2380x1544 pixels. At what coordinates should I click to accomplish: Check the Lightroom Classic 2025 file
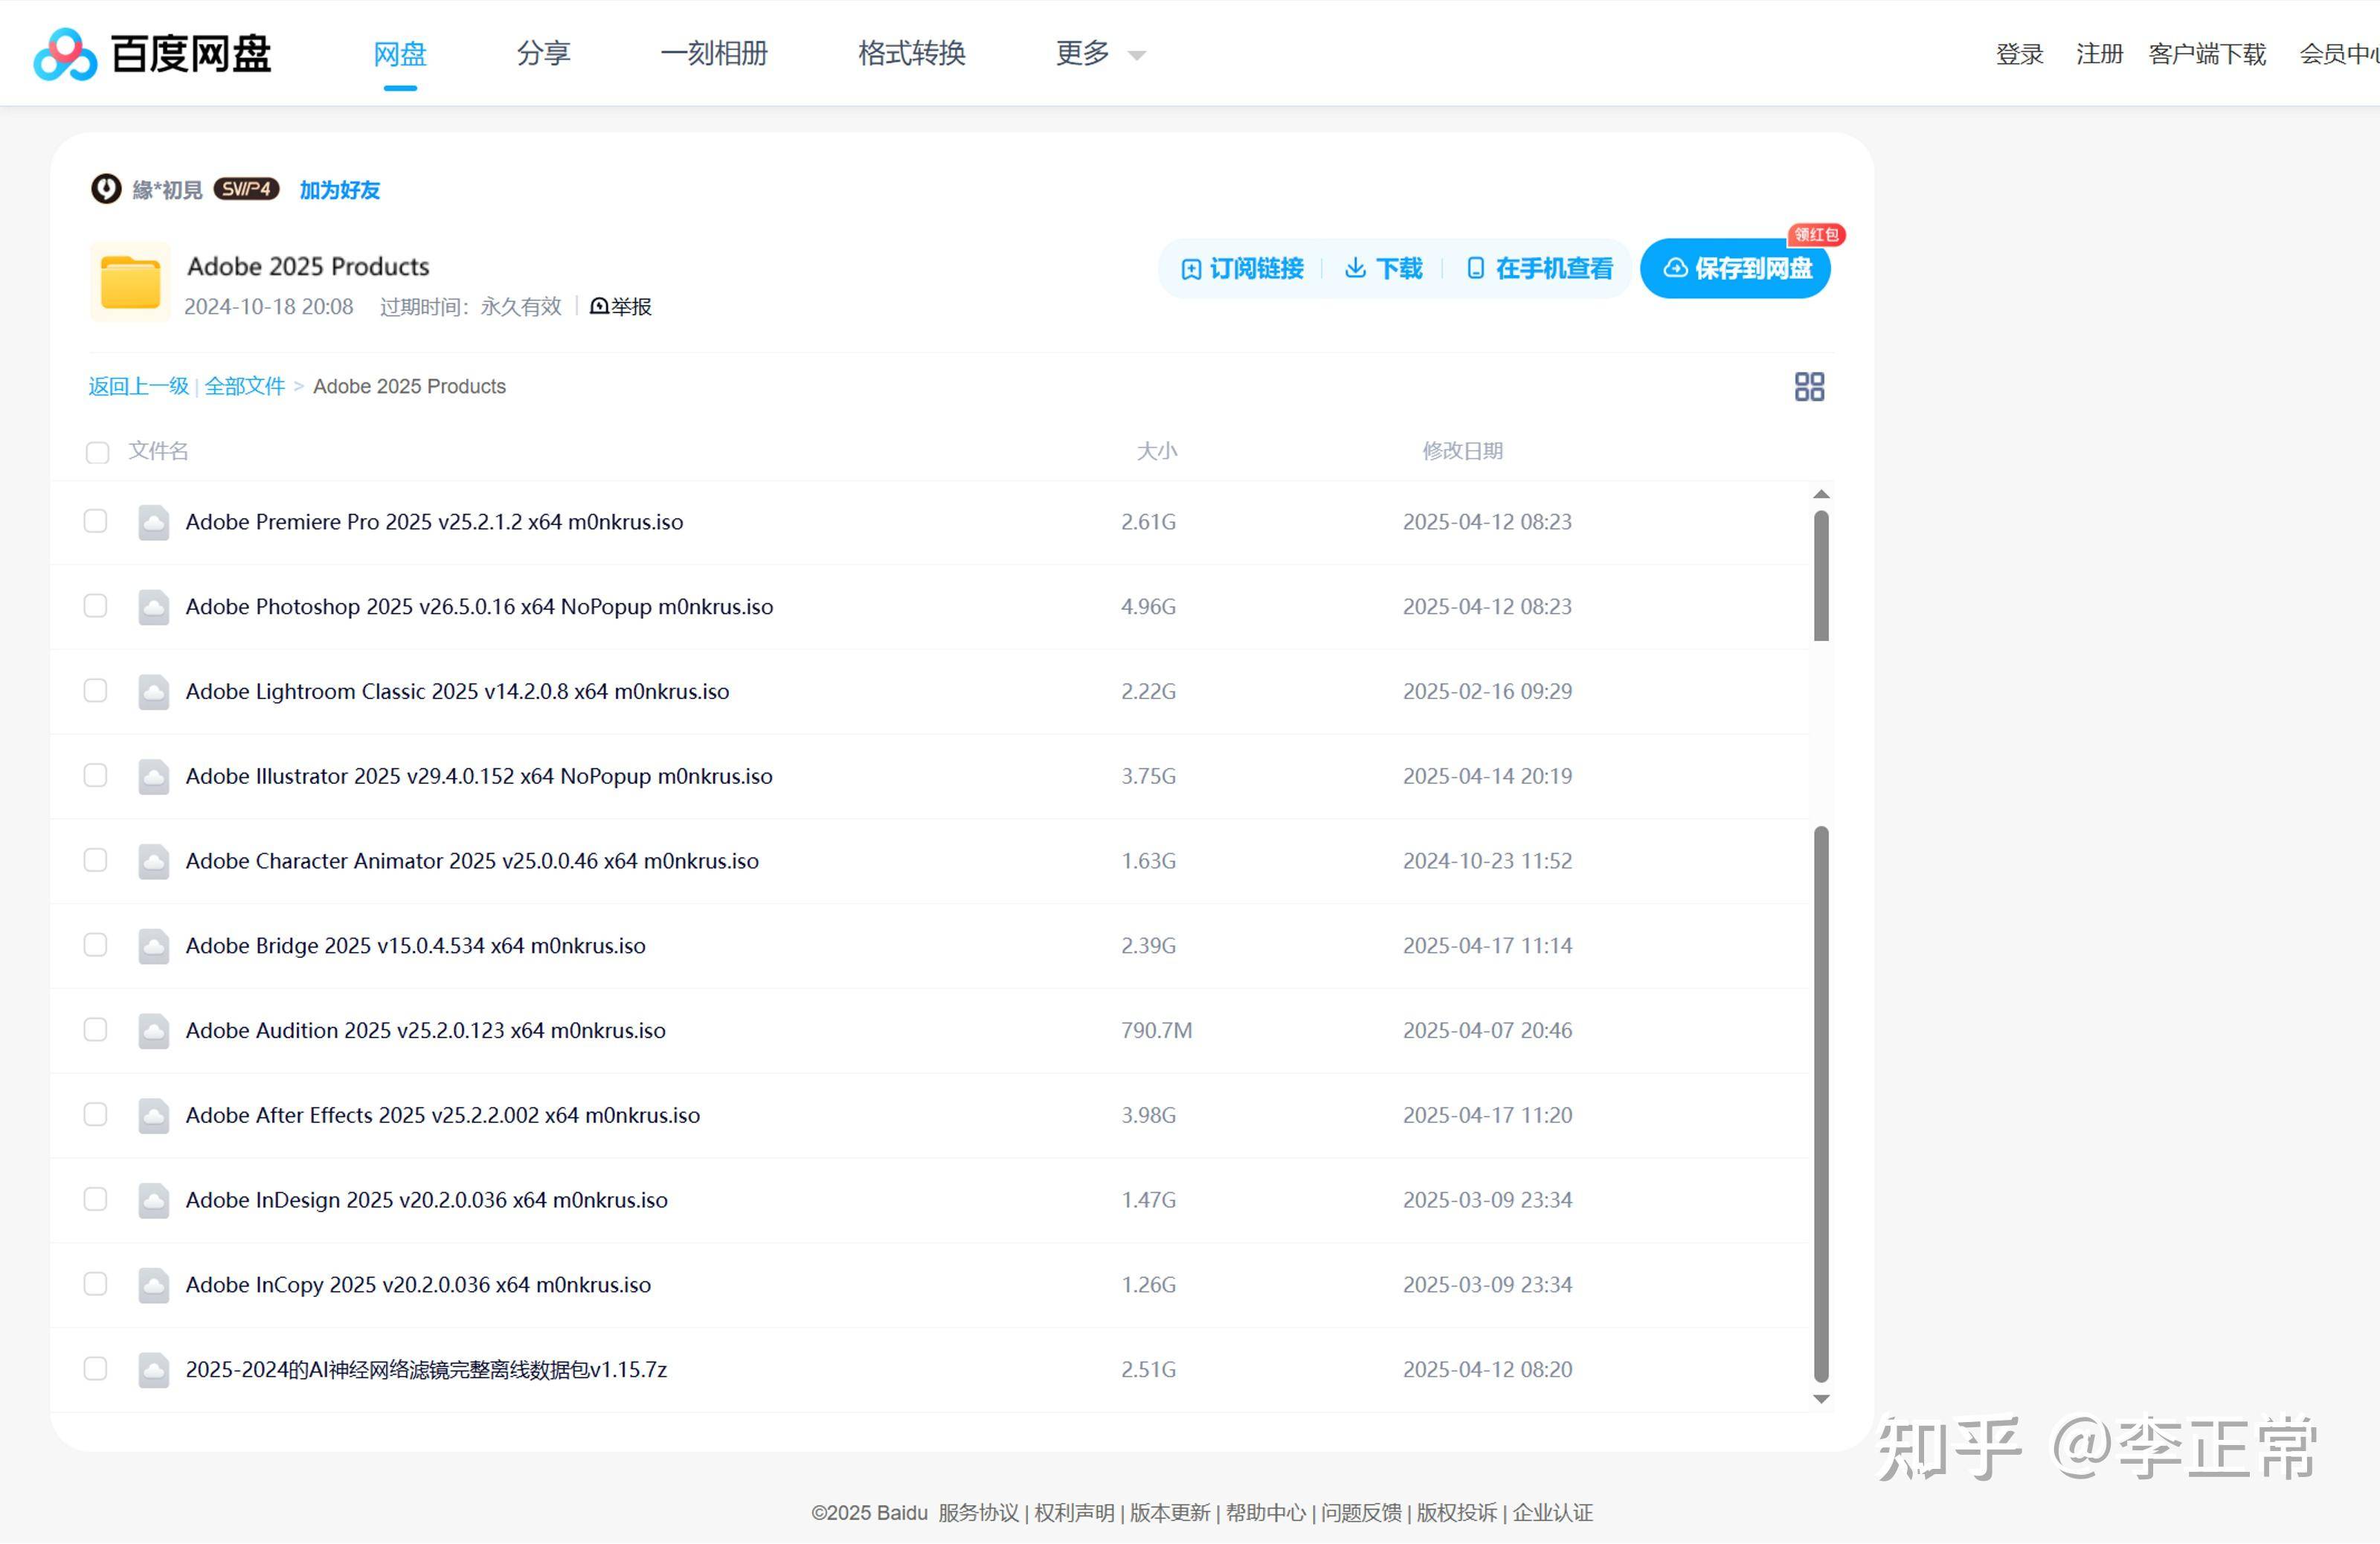coord(95,691)
